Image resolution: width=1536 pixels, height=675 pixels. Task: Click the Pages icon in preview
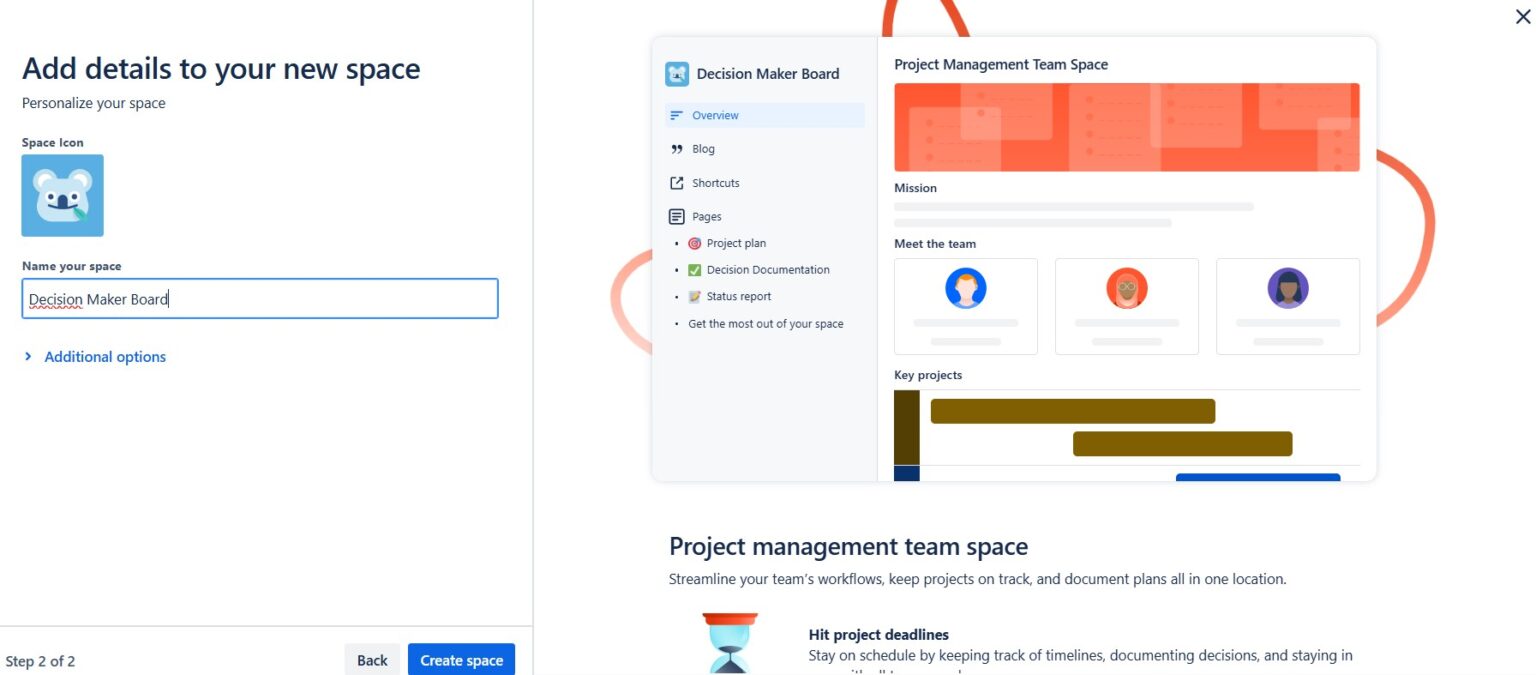click(677, 217)
